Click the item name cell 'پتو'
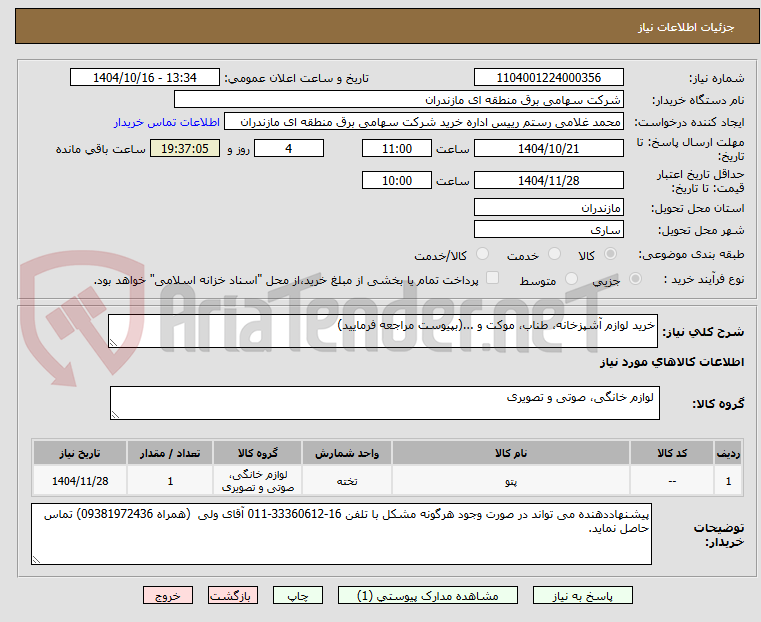This screenshot has height=622, width=761. pos(511,481)
